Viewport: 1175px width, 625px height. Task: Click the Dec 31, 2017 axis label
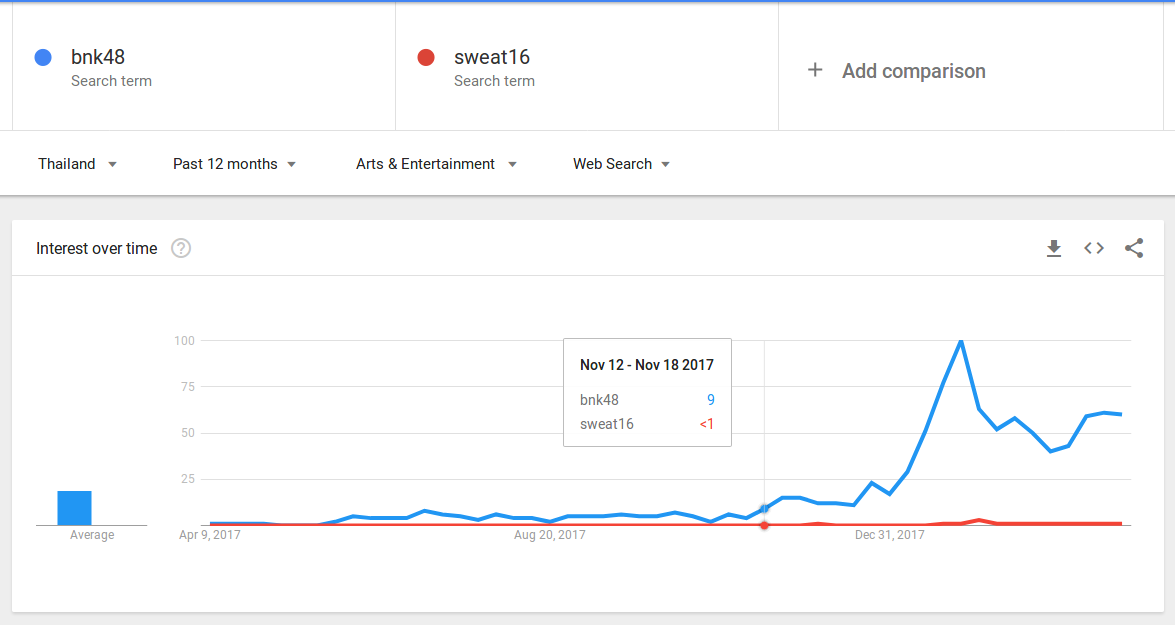click(x=889, y=535)
